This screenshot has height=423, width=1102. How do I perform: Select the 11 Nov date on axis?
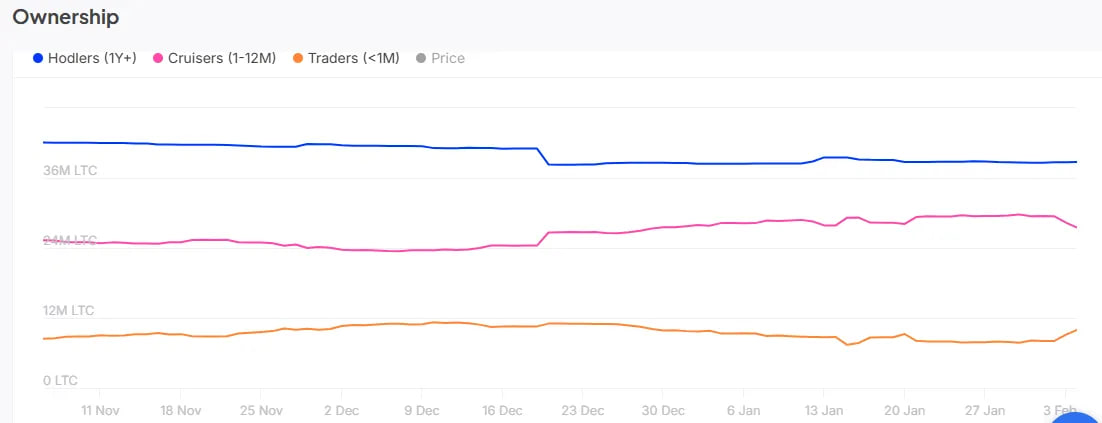(100, 410)
